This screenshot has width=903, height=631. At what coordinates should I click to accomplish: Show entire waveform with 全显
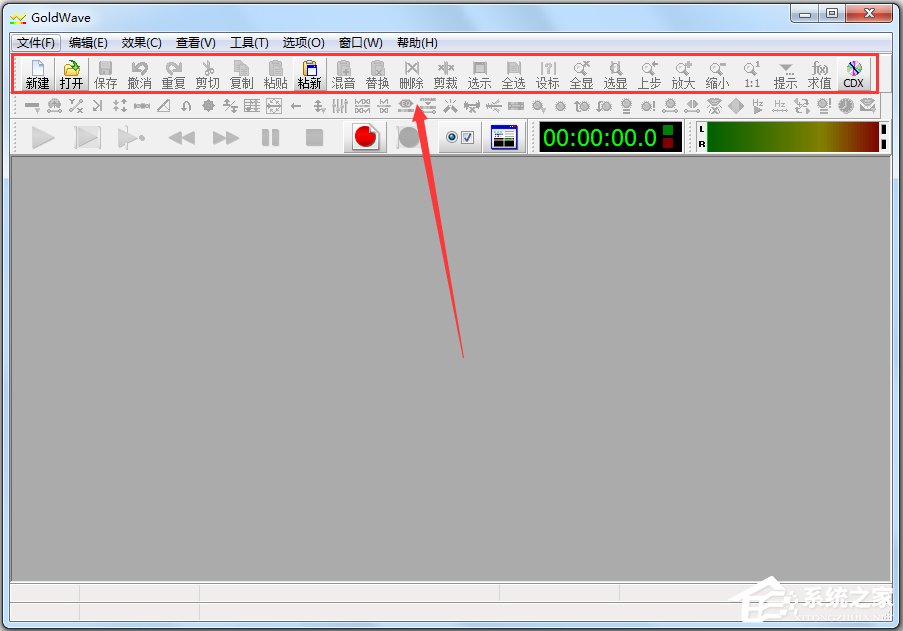(x=581, y=74)
